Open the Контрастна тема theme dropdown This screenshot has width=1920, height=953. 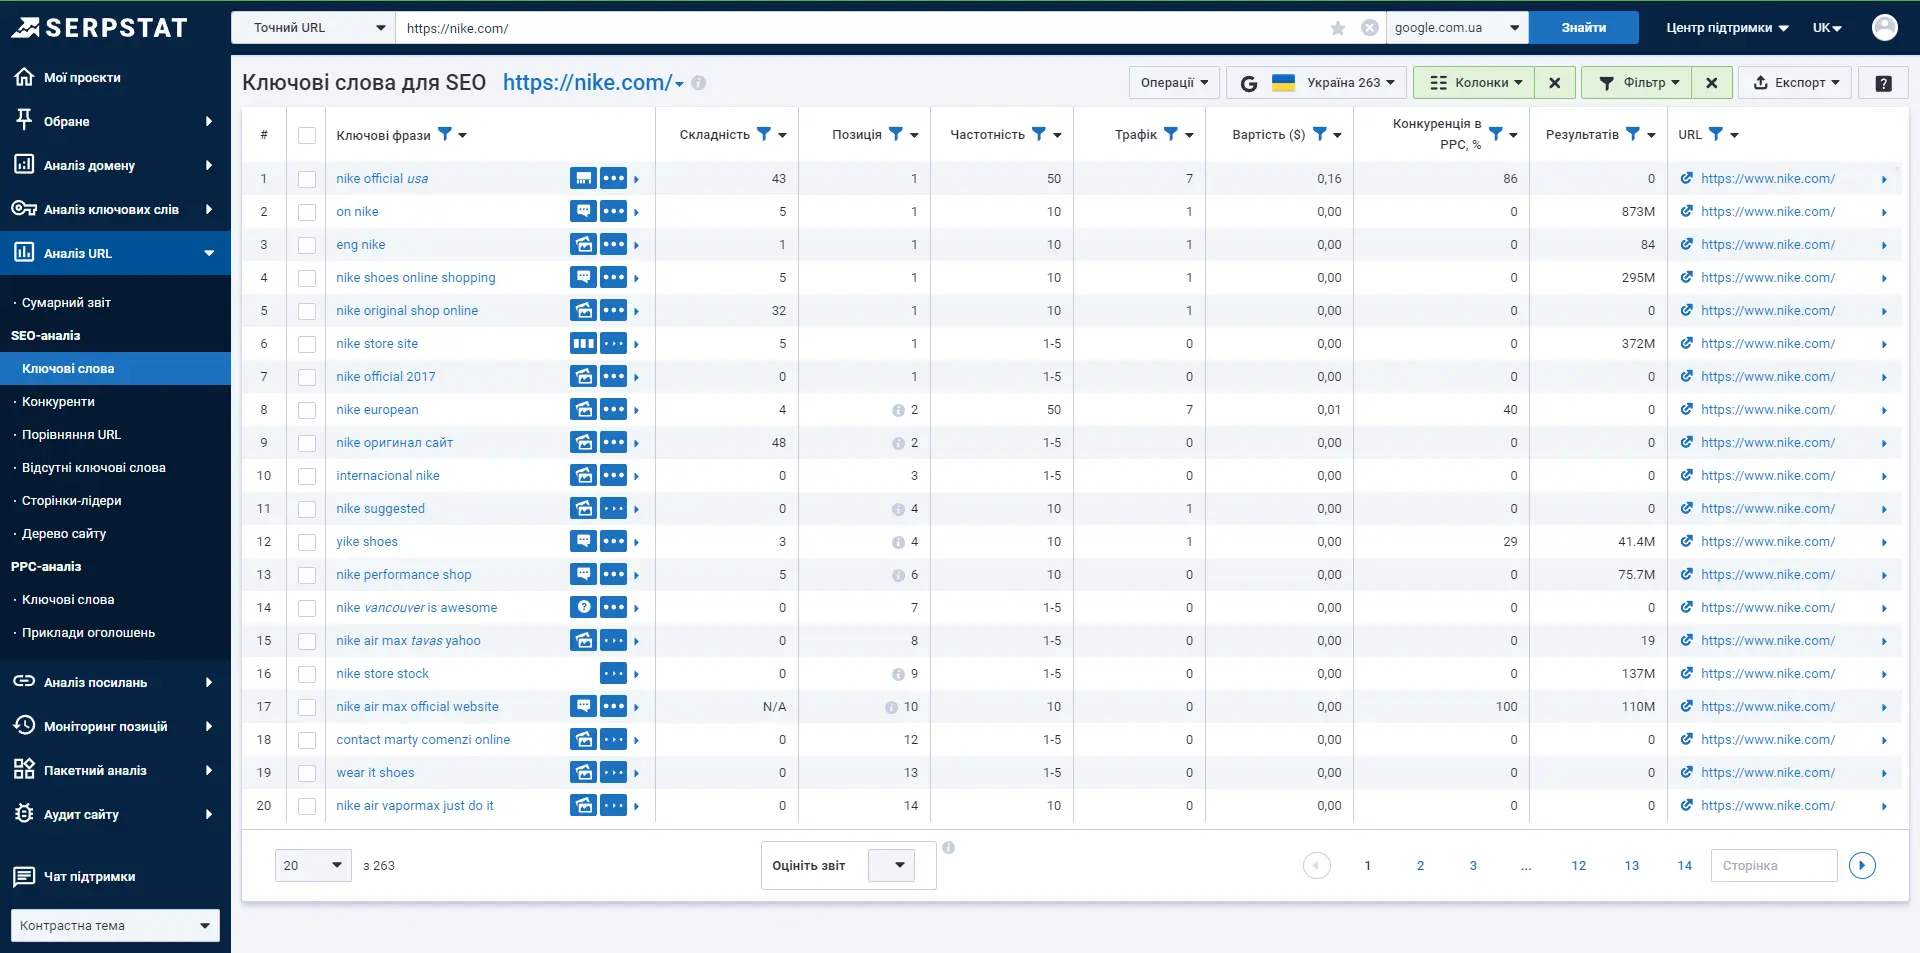click(115, 925)
